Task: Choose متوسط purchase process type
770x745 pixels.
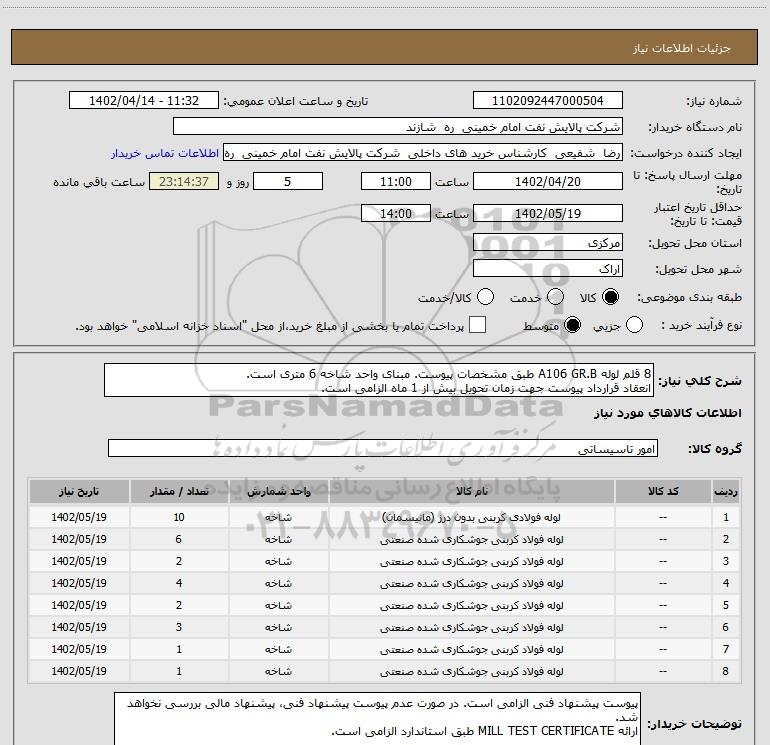Action: tap(572, 325)
